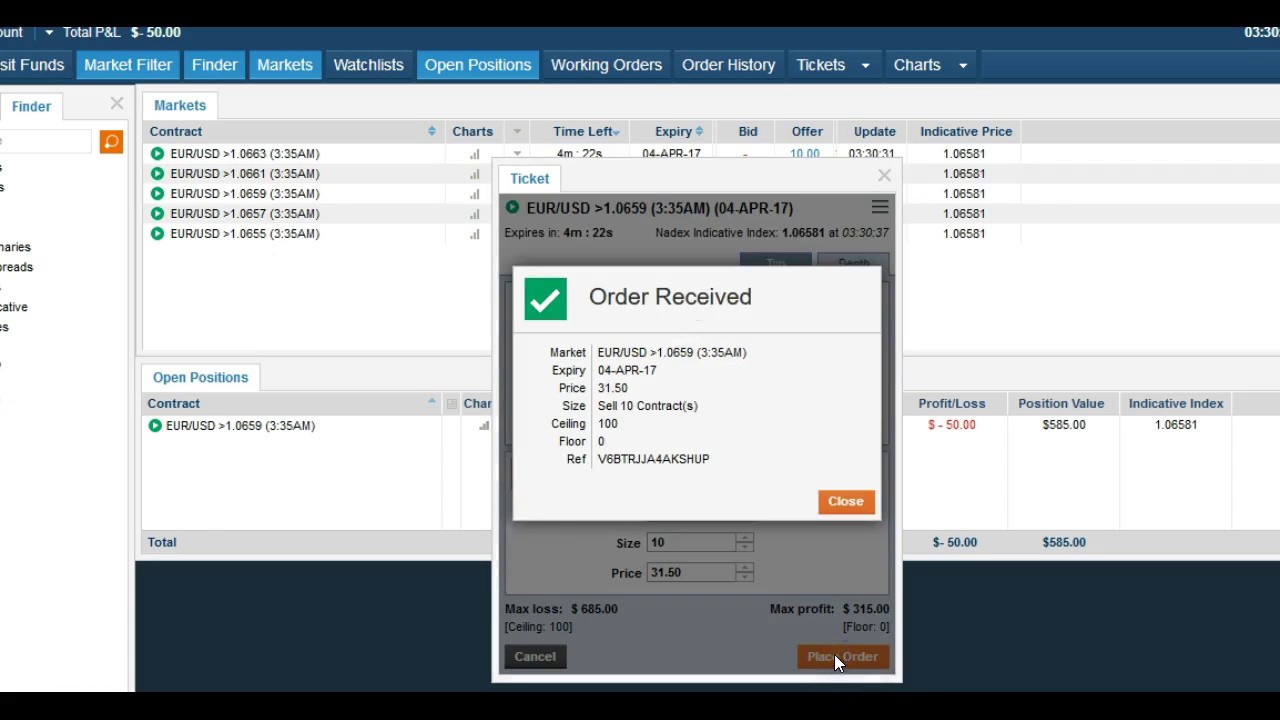Sort the Open Positions Contract column
The height and width of the screenshot is (720, 1280).
pyautogui.click(x=432, y=402)
